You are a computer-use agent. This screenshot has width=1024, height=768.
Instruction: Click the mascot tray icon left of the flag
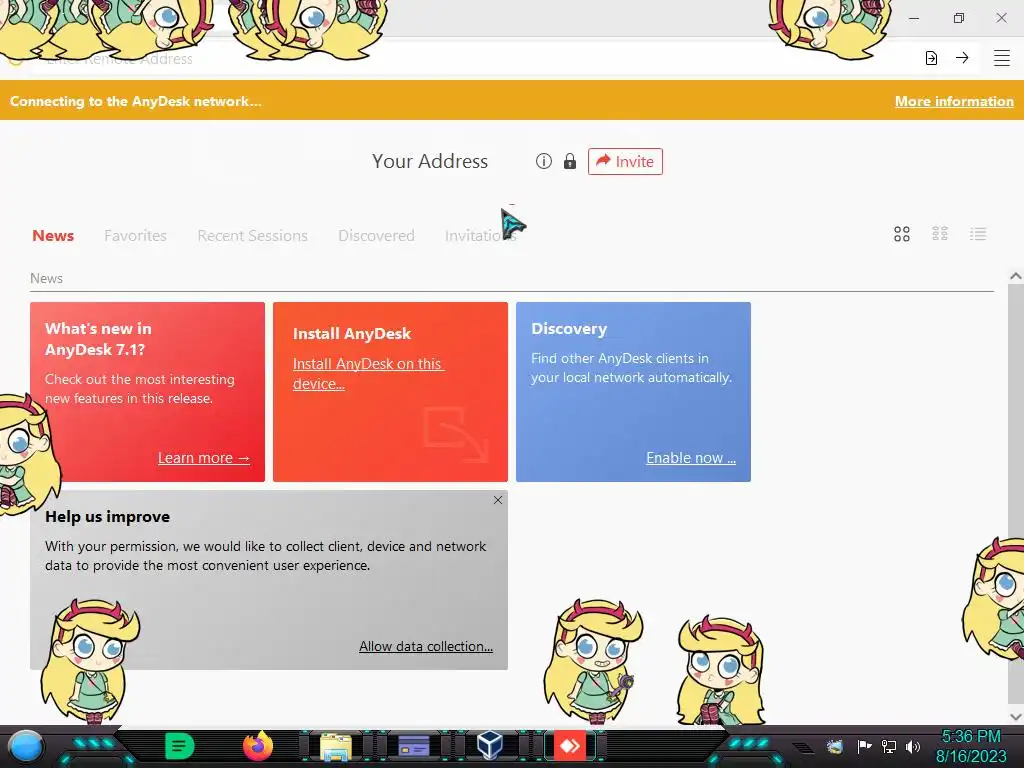pyautogui.click(x=835, y=746)
